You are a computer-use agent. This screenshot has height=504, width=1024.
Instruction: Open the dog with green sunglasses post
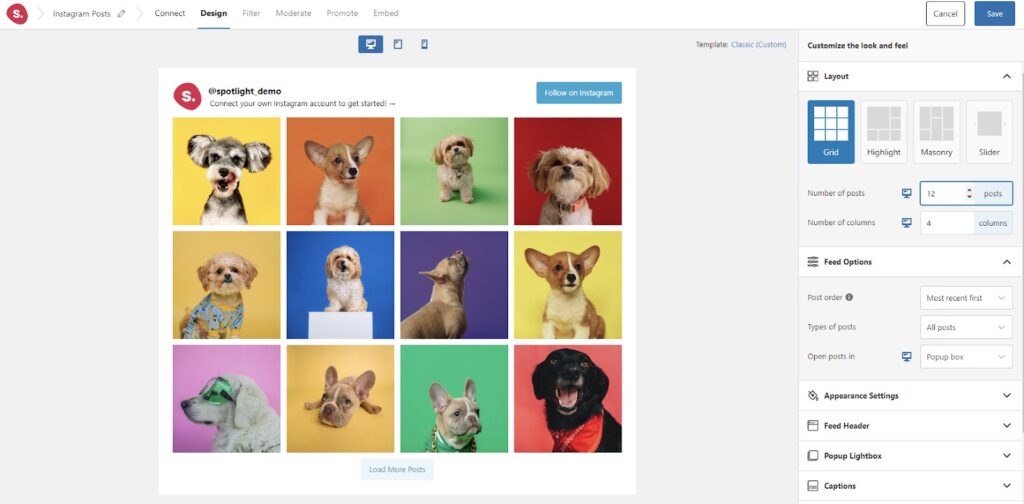(227, 399)
